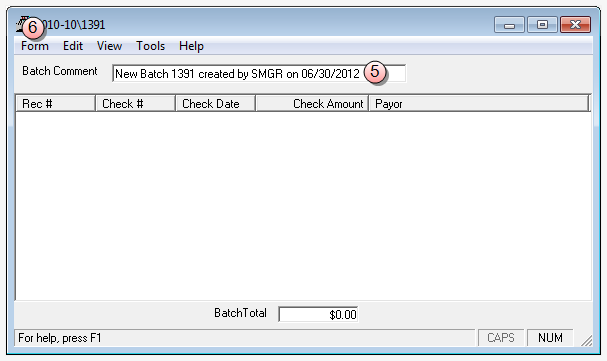Open the Form menu
The height and width of the screenshot is (361, 607).
click(x=35, y=46)
